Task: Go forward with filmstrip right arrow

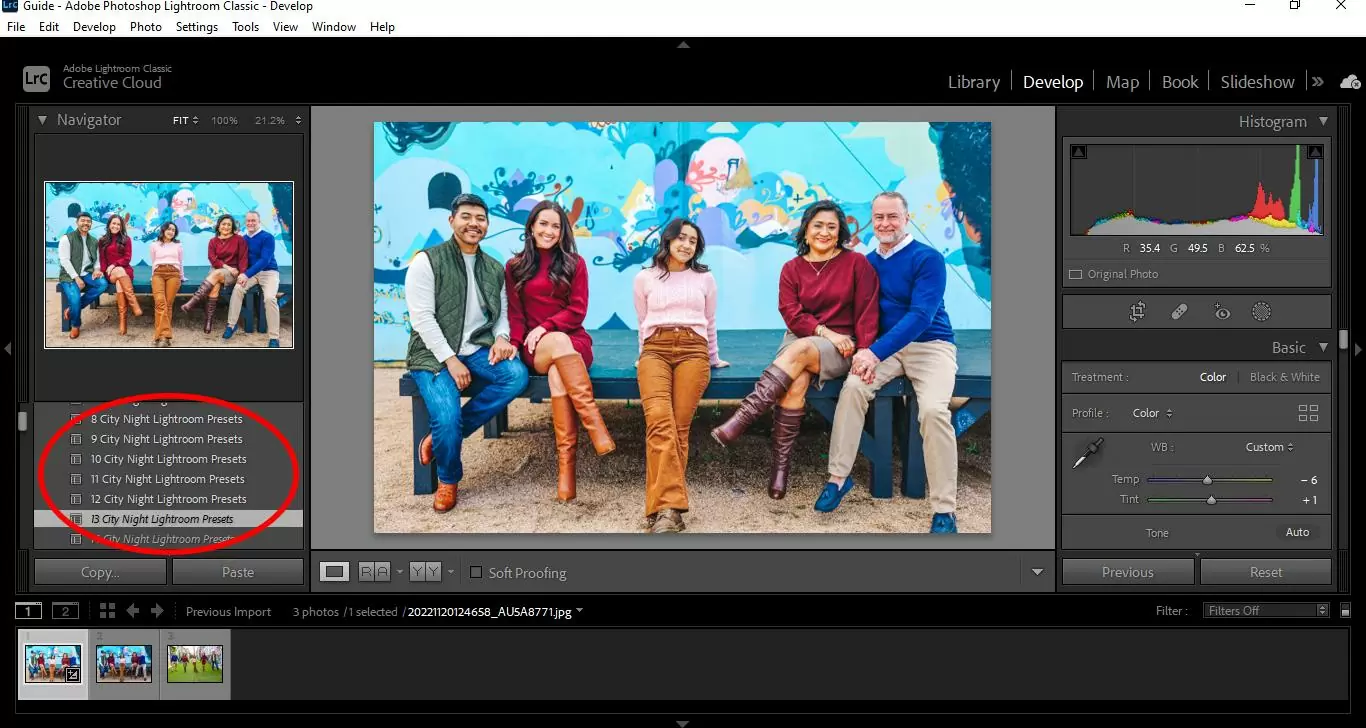Action: click(x=157, y=611)
